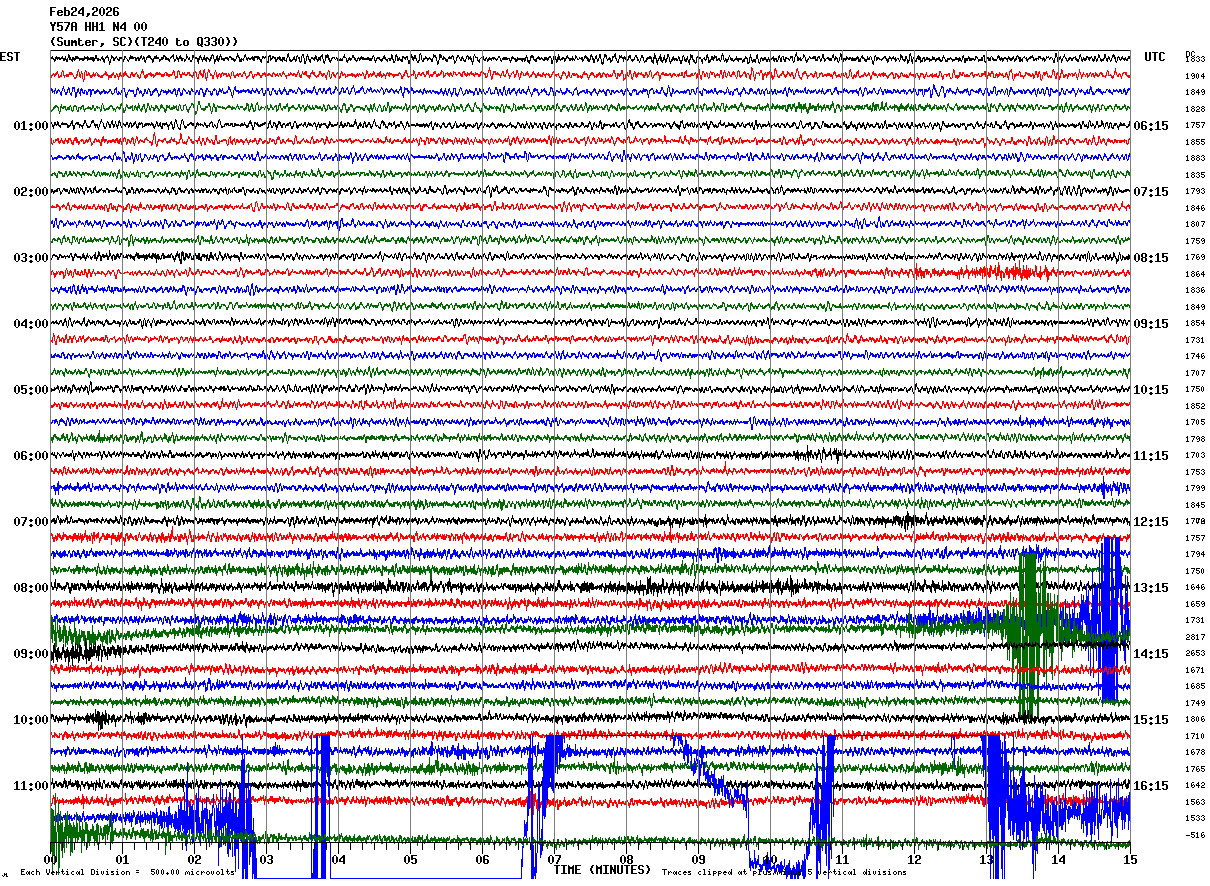Select minute tick label 05 on bottom axis
This screenshot has height=886, width=1210.
click(410, 860)
